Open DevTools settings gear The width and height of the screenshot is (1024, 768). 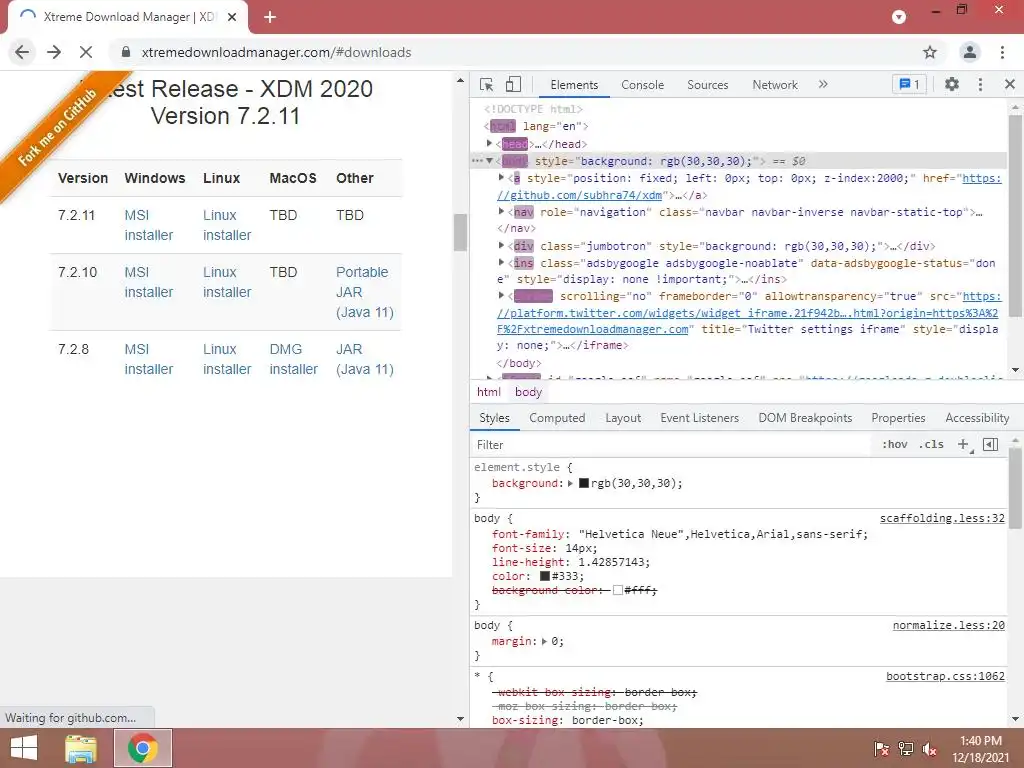pos(952,84)
